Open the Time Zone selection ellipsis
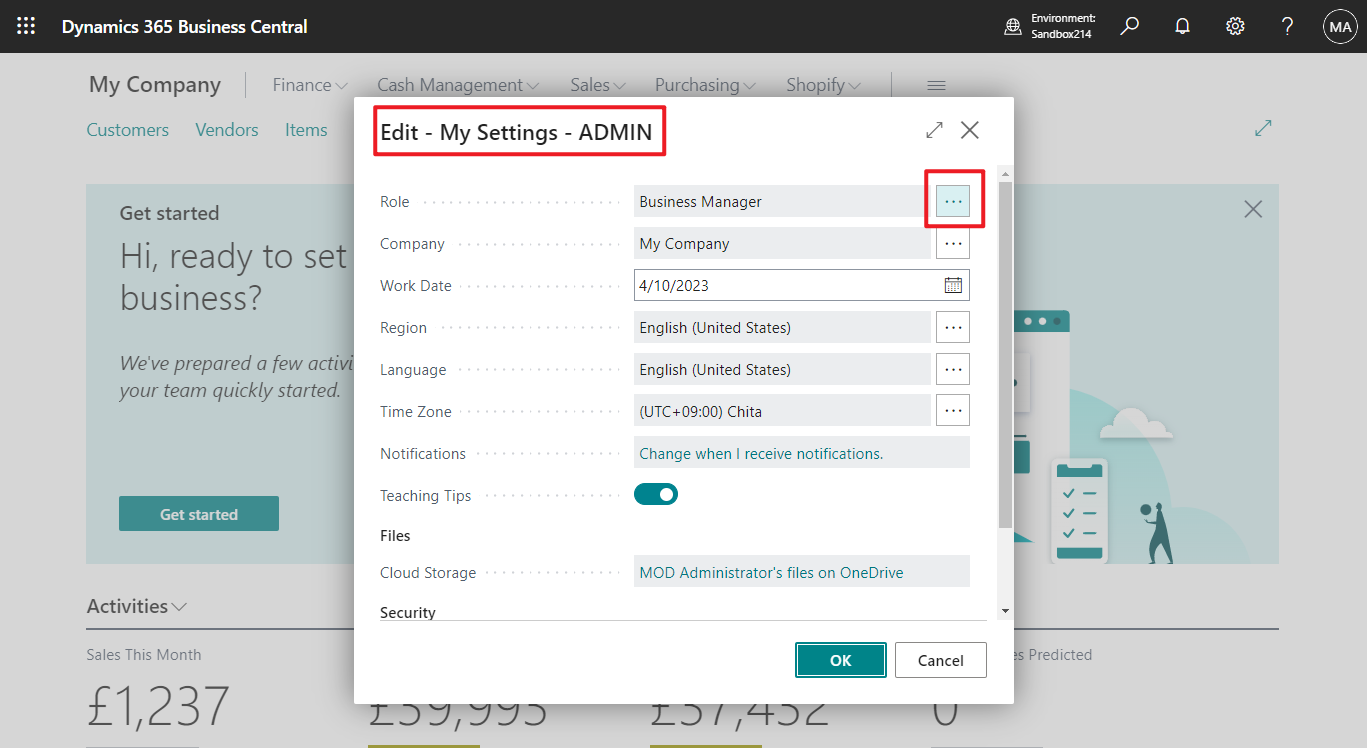The width and height of the screenshot is (1367, 748). coord(953,410)
